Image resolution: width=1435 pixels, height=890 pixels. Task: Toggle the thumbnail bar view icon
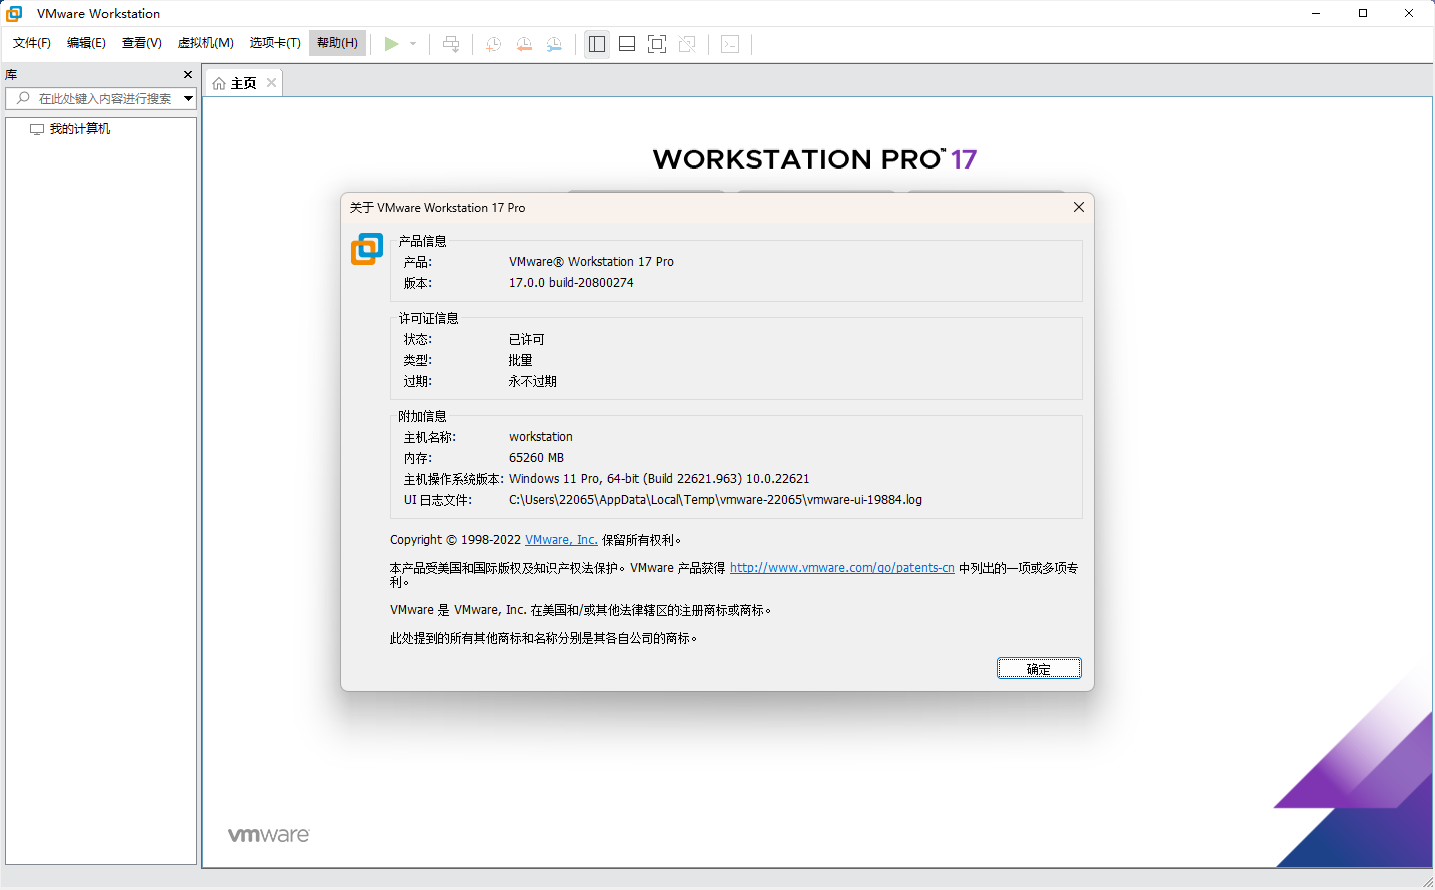coord(627,44)
